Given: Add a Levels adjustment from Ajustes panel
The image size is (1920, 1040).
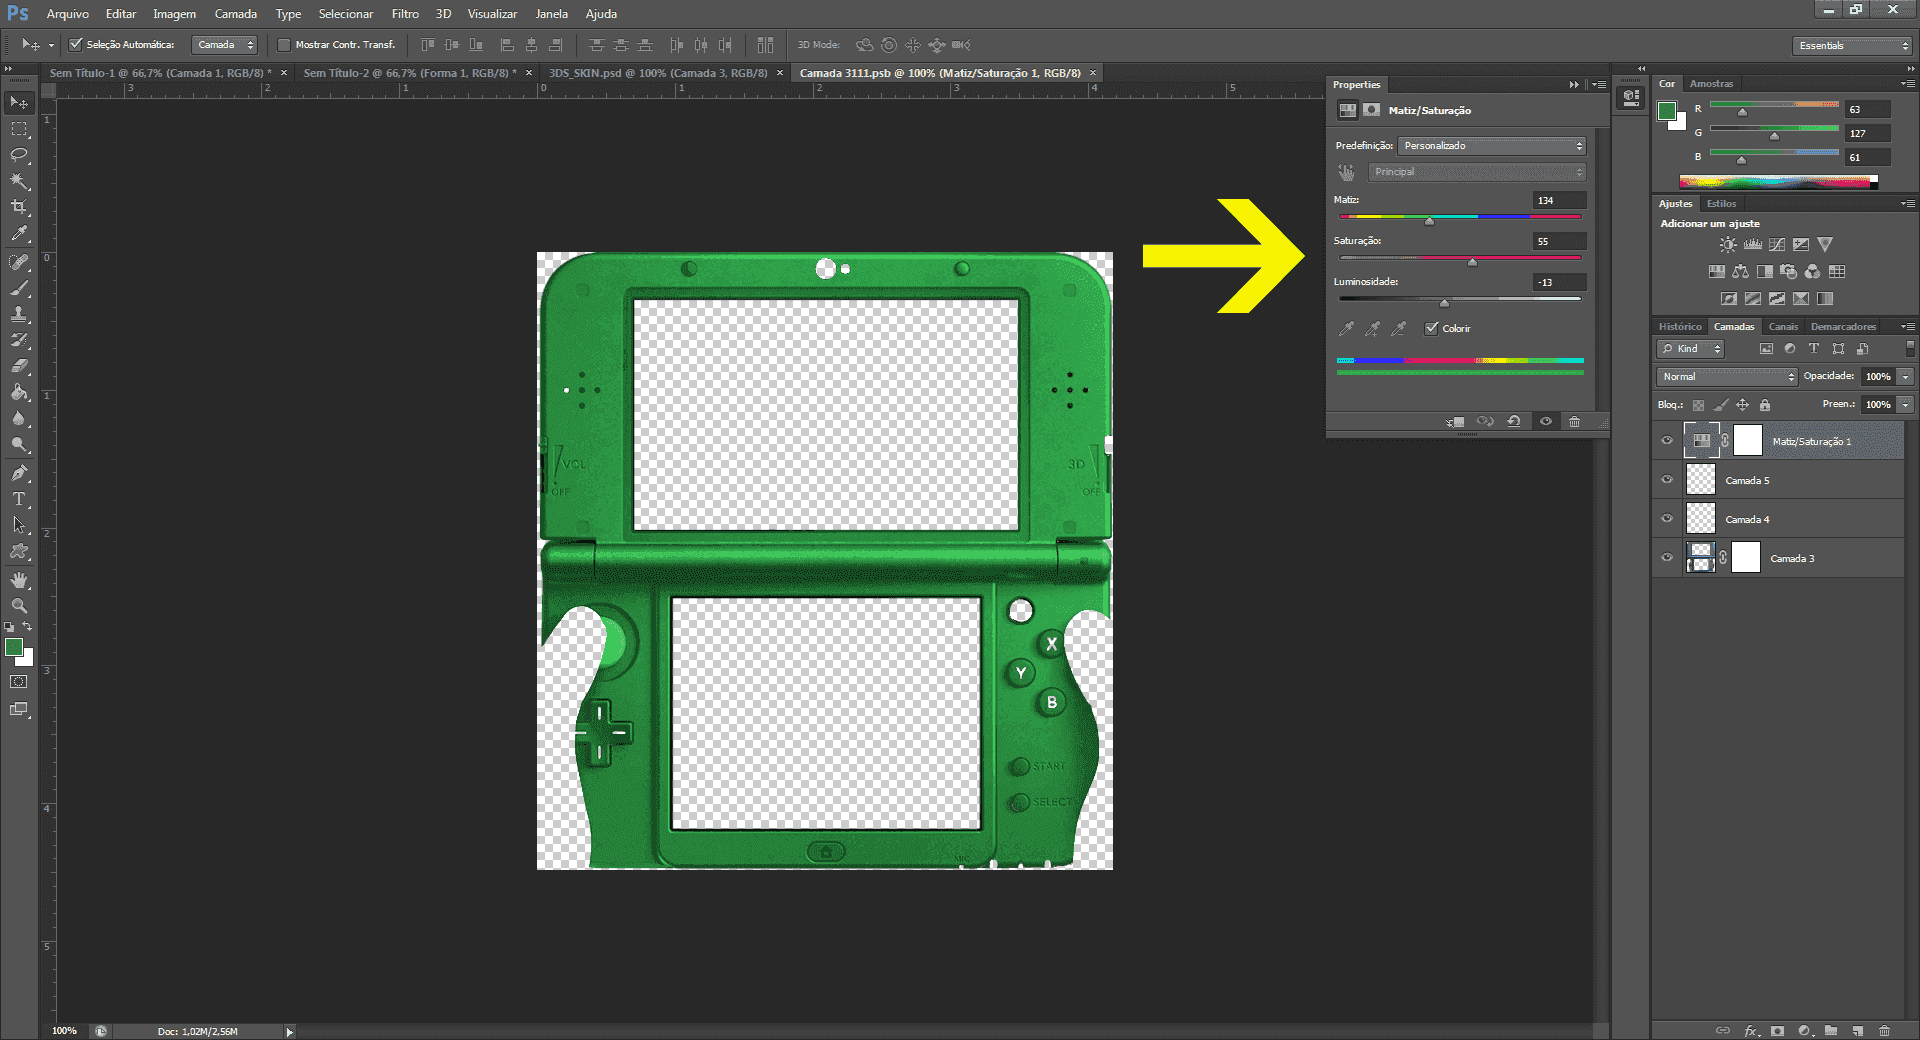Looking at the screenshot, I should coord(1752,245).
